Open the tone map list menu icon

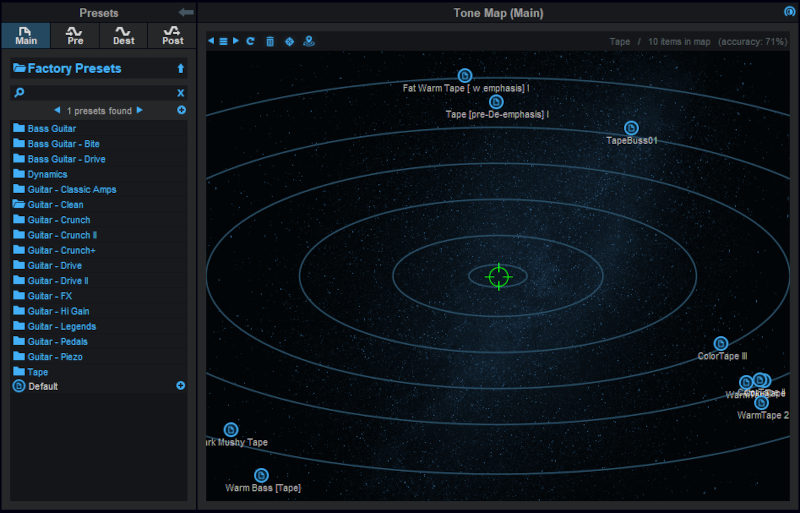pyautogui.click(x=223, y=41)
